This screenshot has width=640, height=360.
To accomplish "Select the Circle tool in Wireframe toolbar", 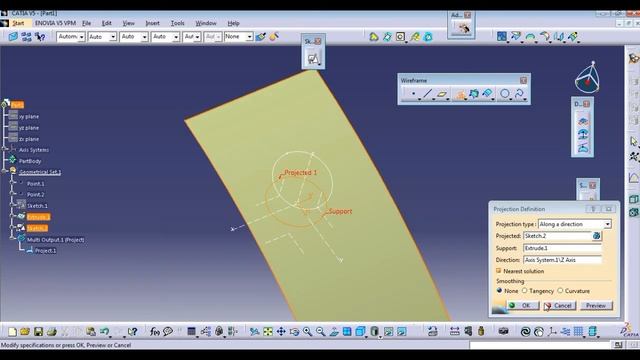I will coord(505,94).
